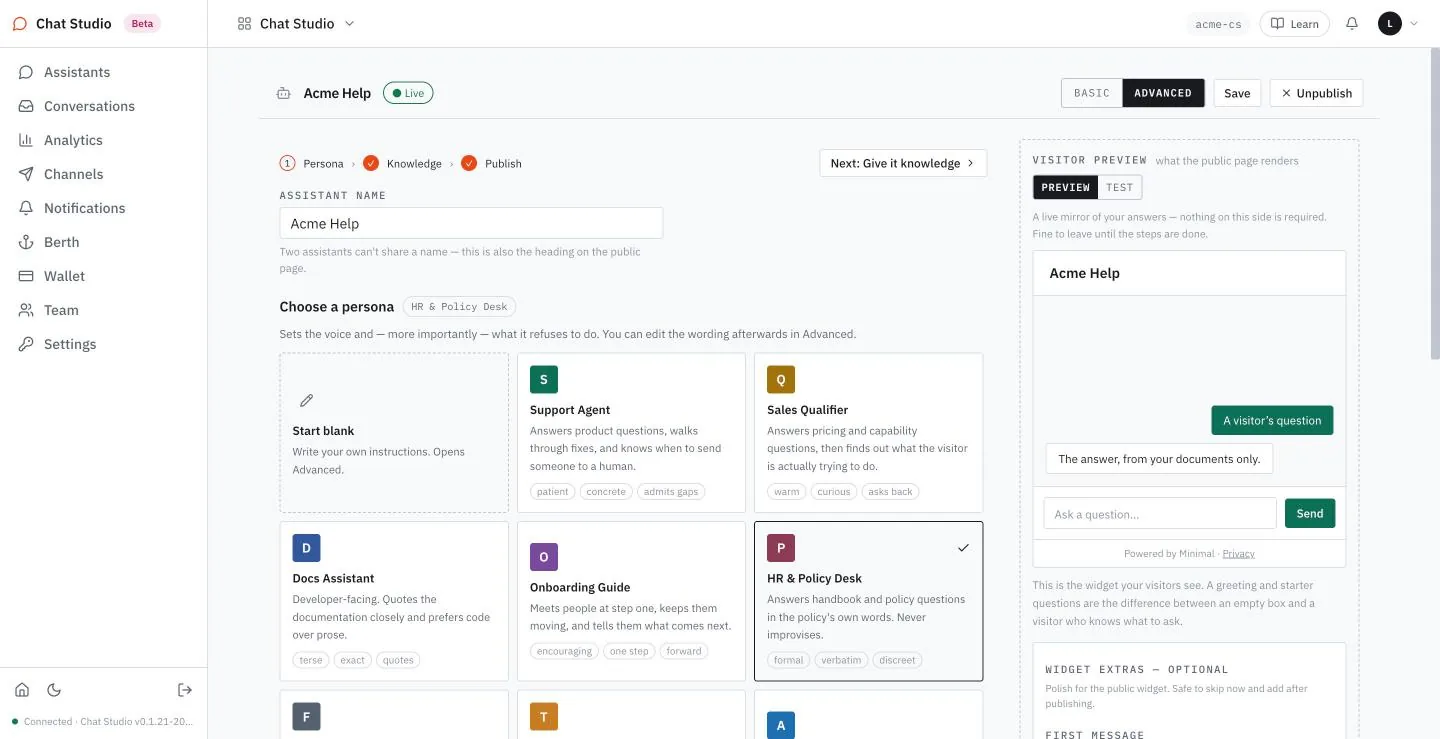Image resolution: width=1440 pixels, height=739 pixels.
Task: Go to the Publish step
Action: coord(492,163)
